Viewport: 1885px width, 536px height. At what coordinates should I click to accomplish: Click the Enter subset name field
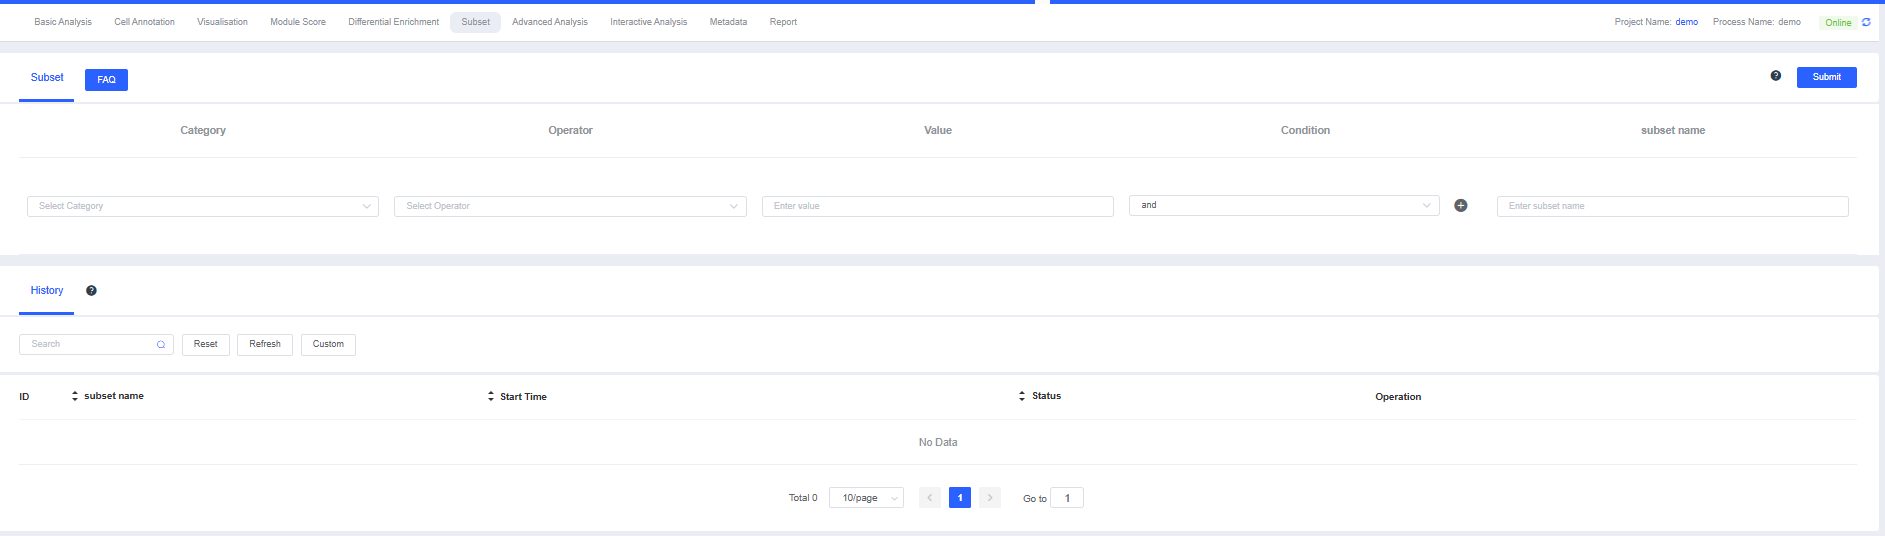[1672, 207]
